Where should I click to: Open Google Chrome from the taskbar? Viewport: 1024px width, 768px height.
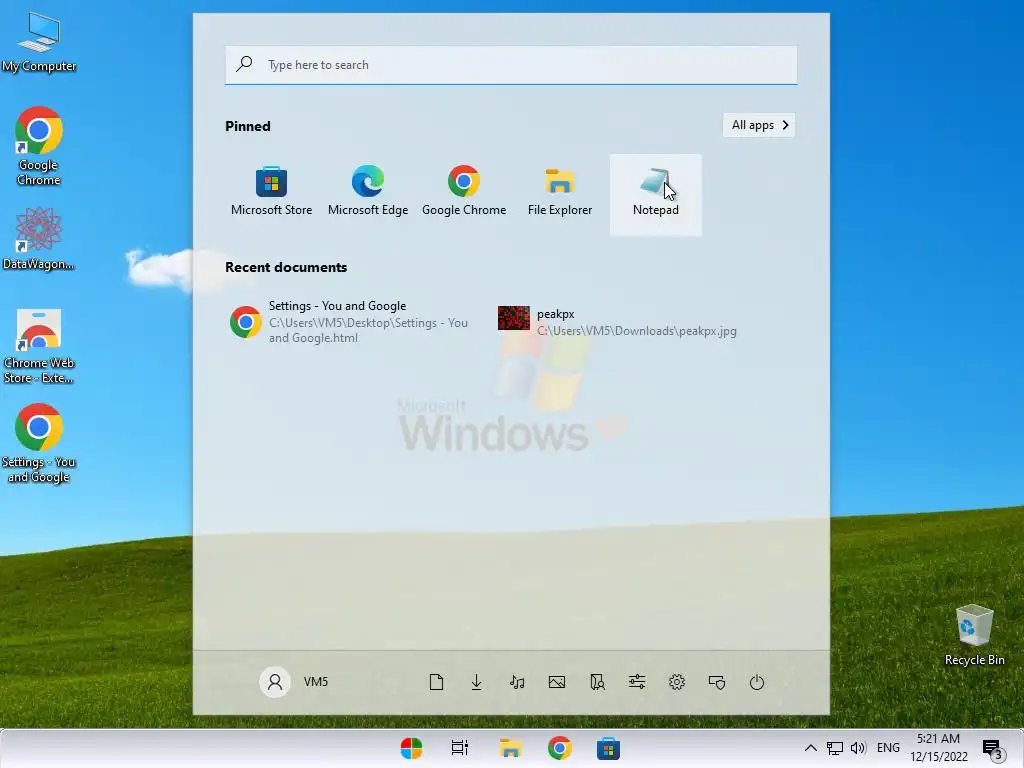[560, 748]
